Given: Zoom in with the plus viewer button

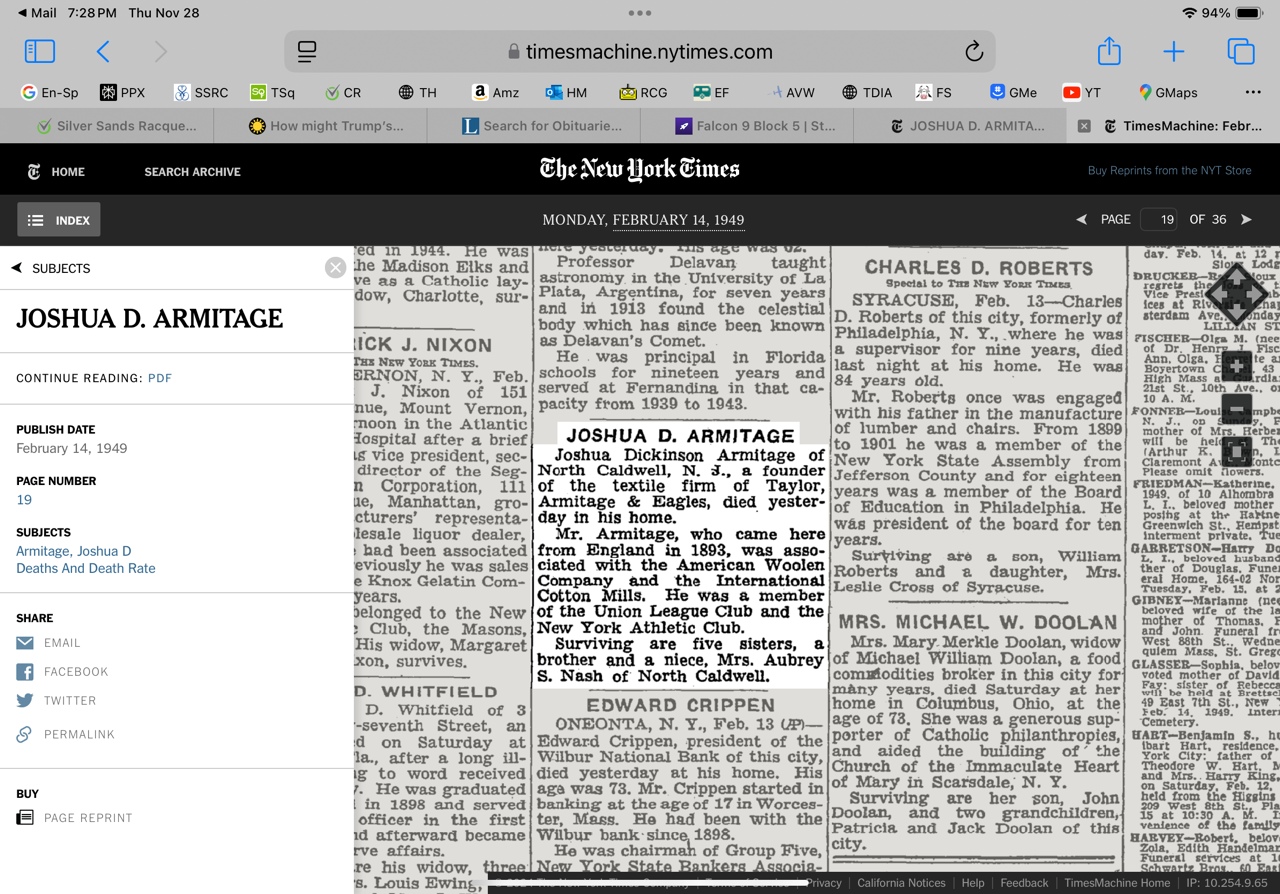Looking at the screenshot, I should 1236,367.
